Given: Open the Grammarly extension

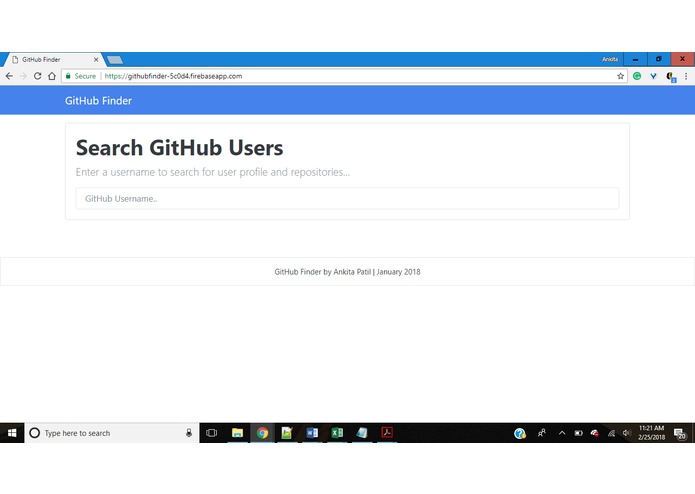Looking at the screenshot, I should (x=637, y=76).
